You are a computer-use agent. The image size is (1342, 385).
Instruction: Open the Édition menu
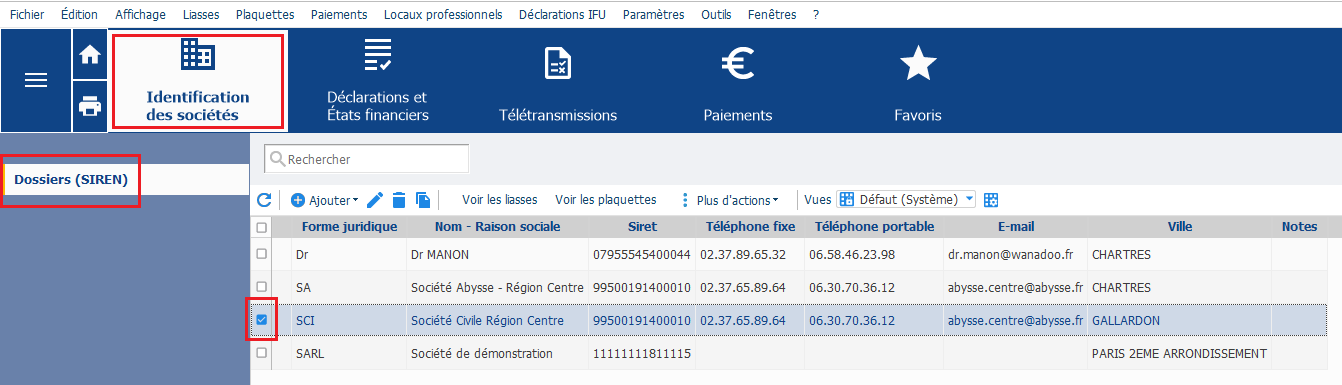point(79,14)
